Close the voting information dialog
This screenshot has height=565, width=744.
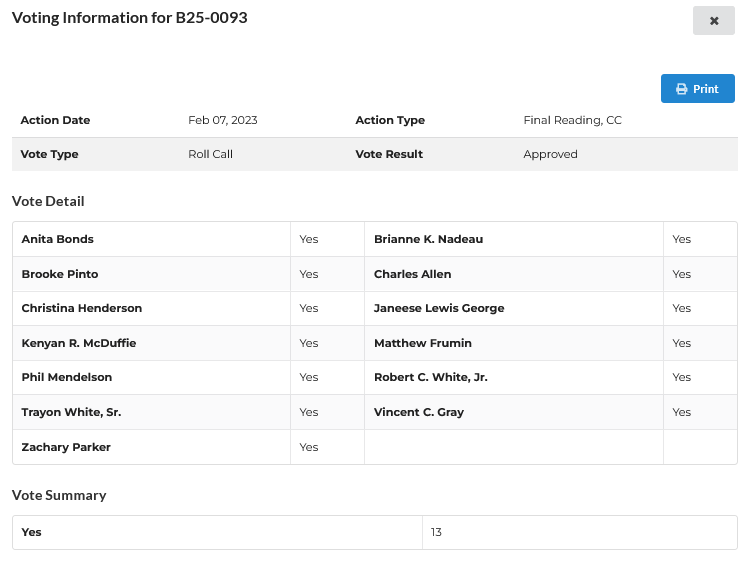point(713,21)
